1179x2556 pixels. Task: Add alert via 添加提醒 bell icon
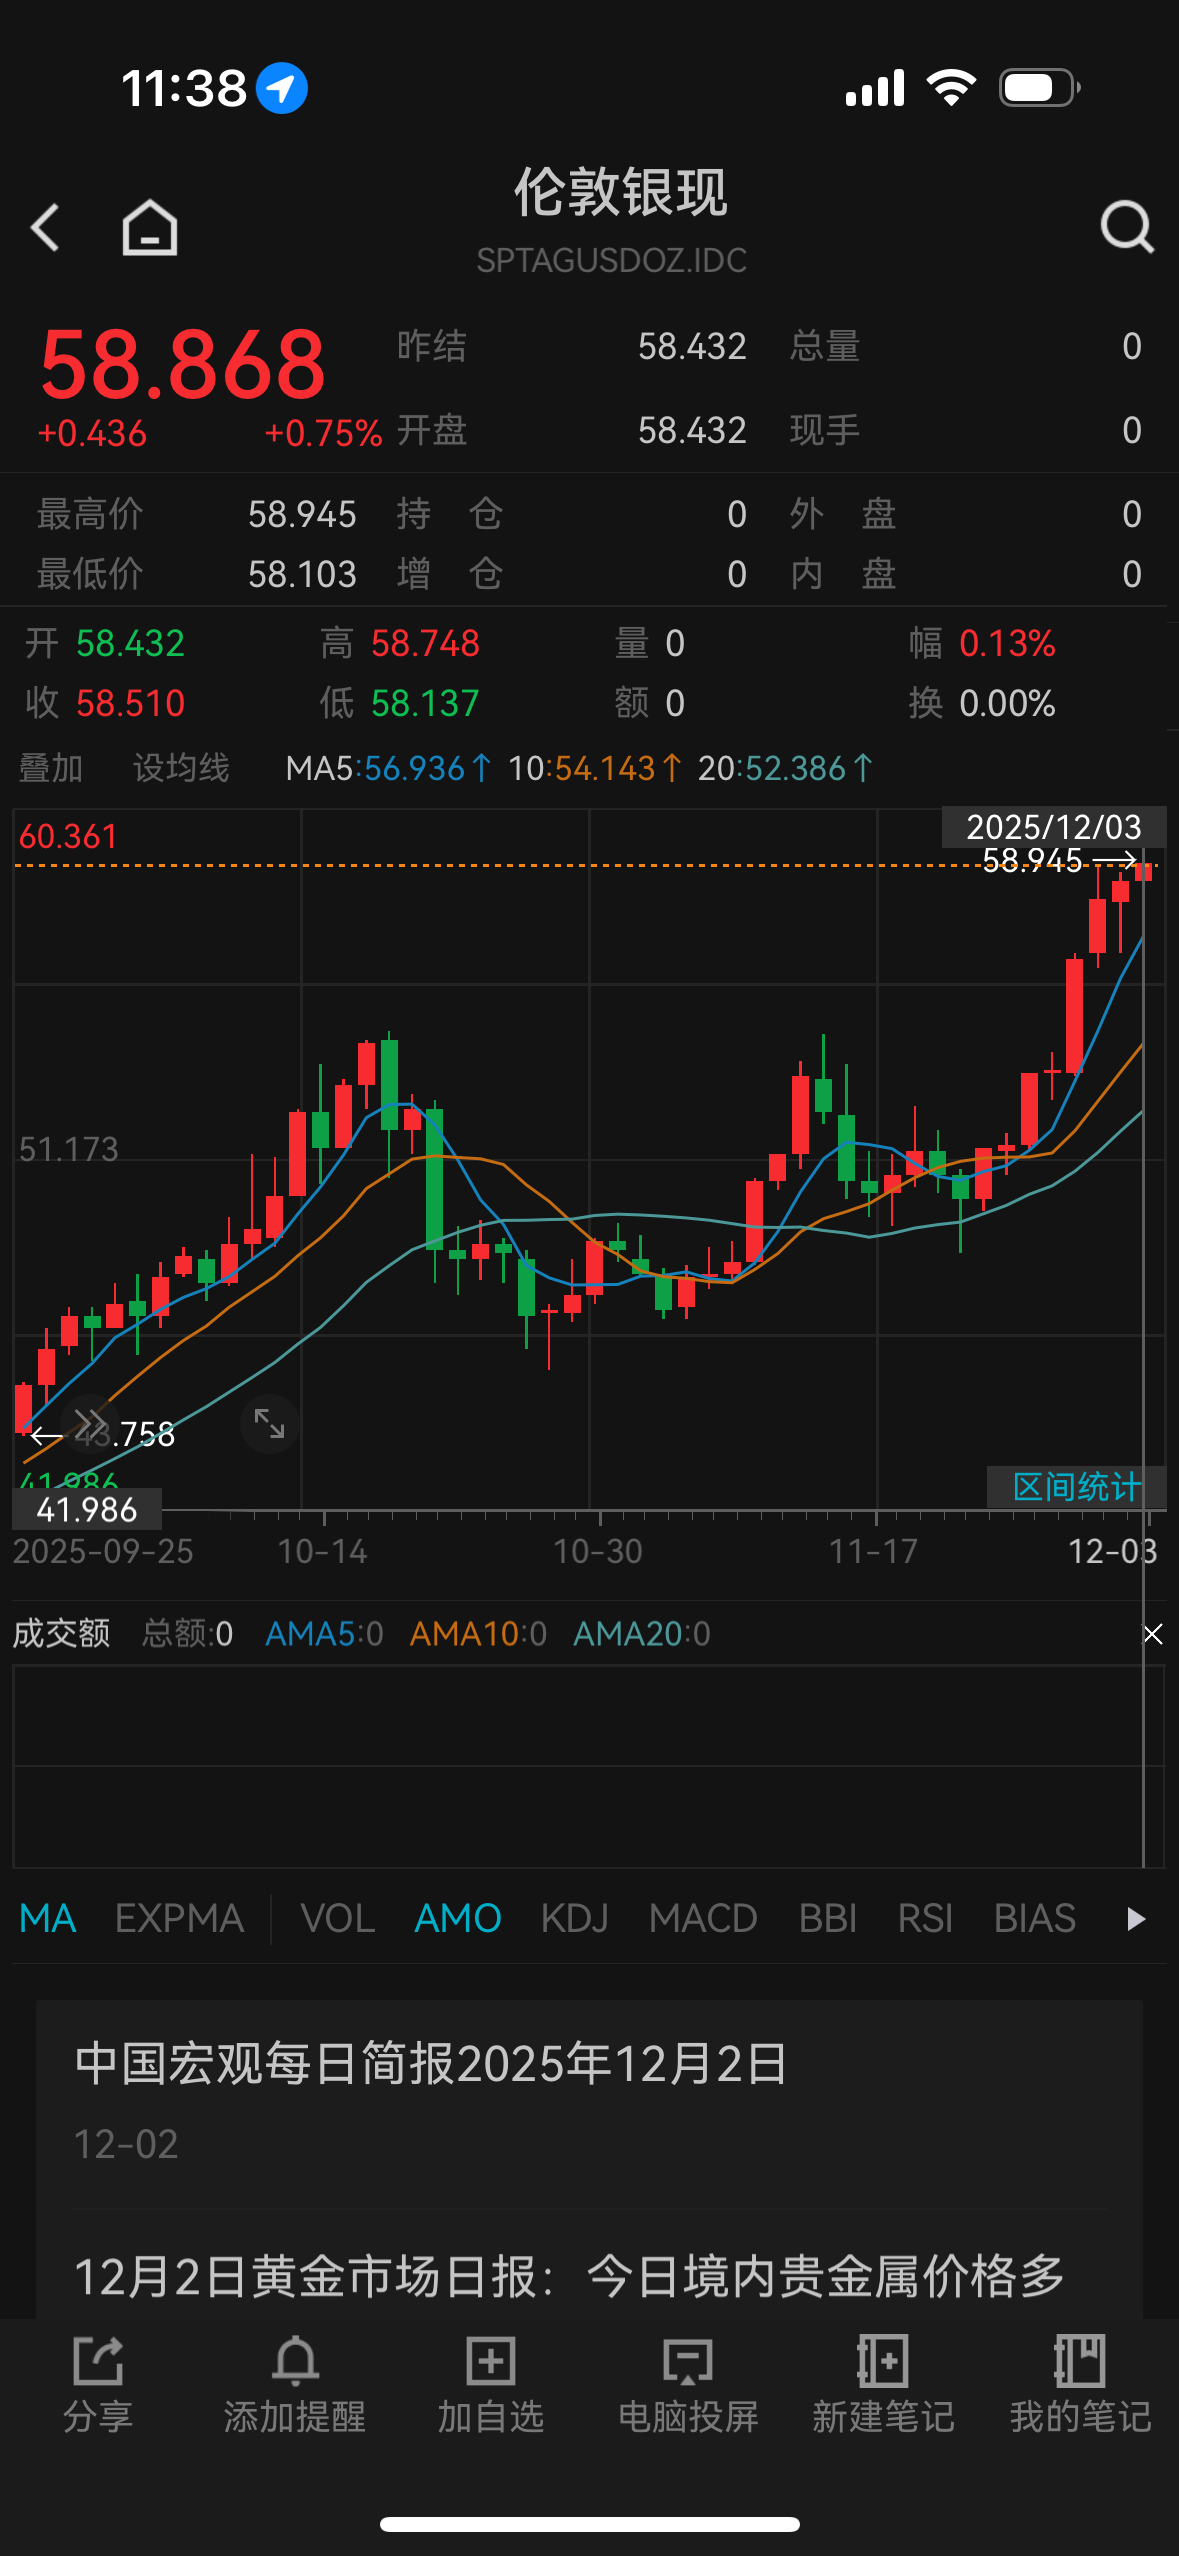[295, 2384]
